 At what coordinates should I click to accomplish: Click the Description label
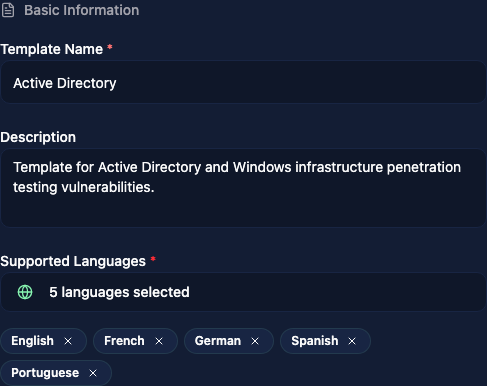pos(38,137)
